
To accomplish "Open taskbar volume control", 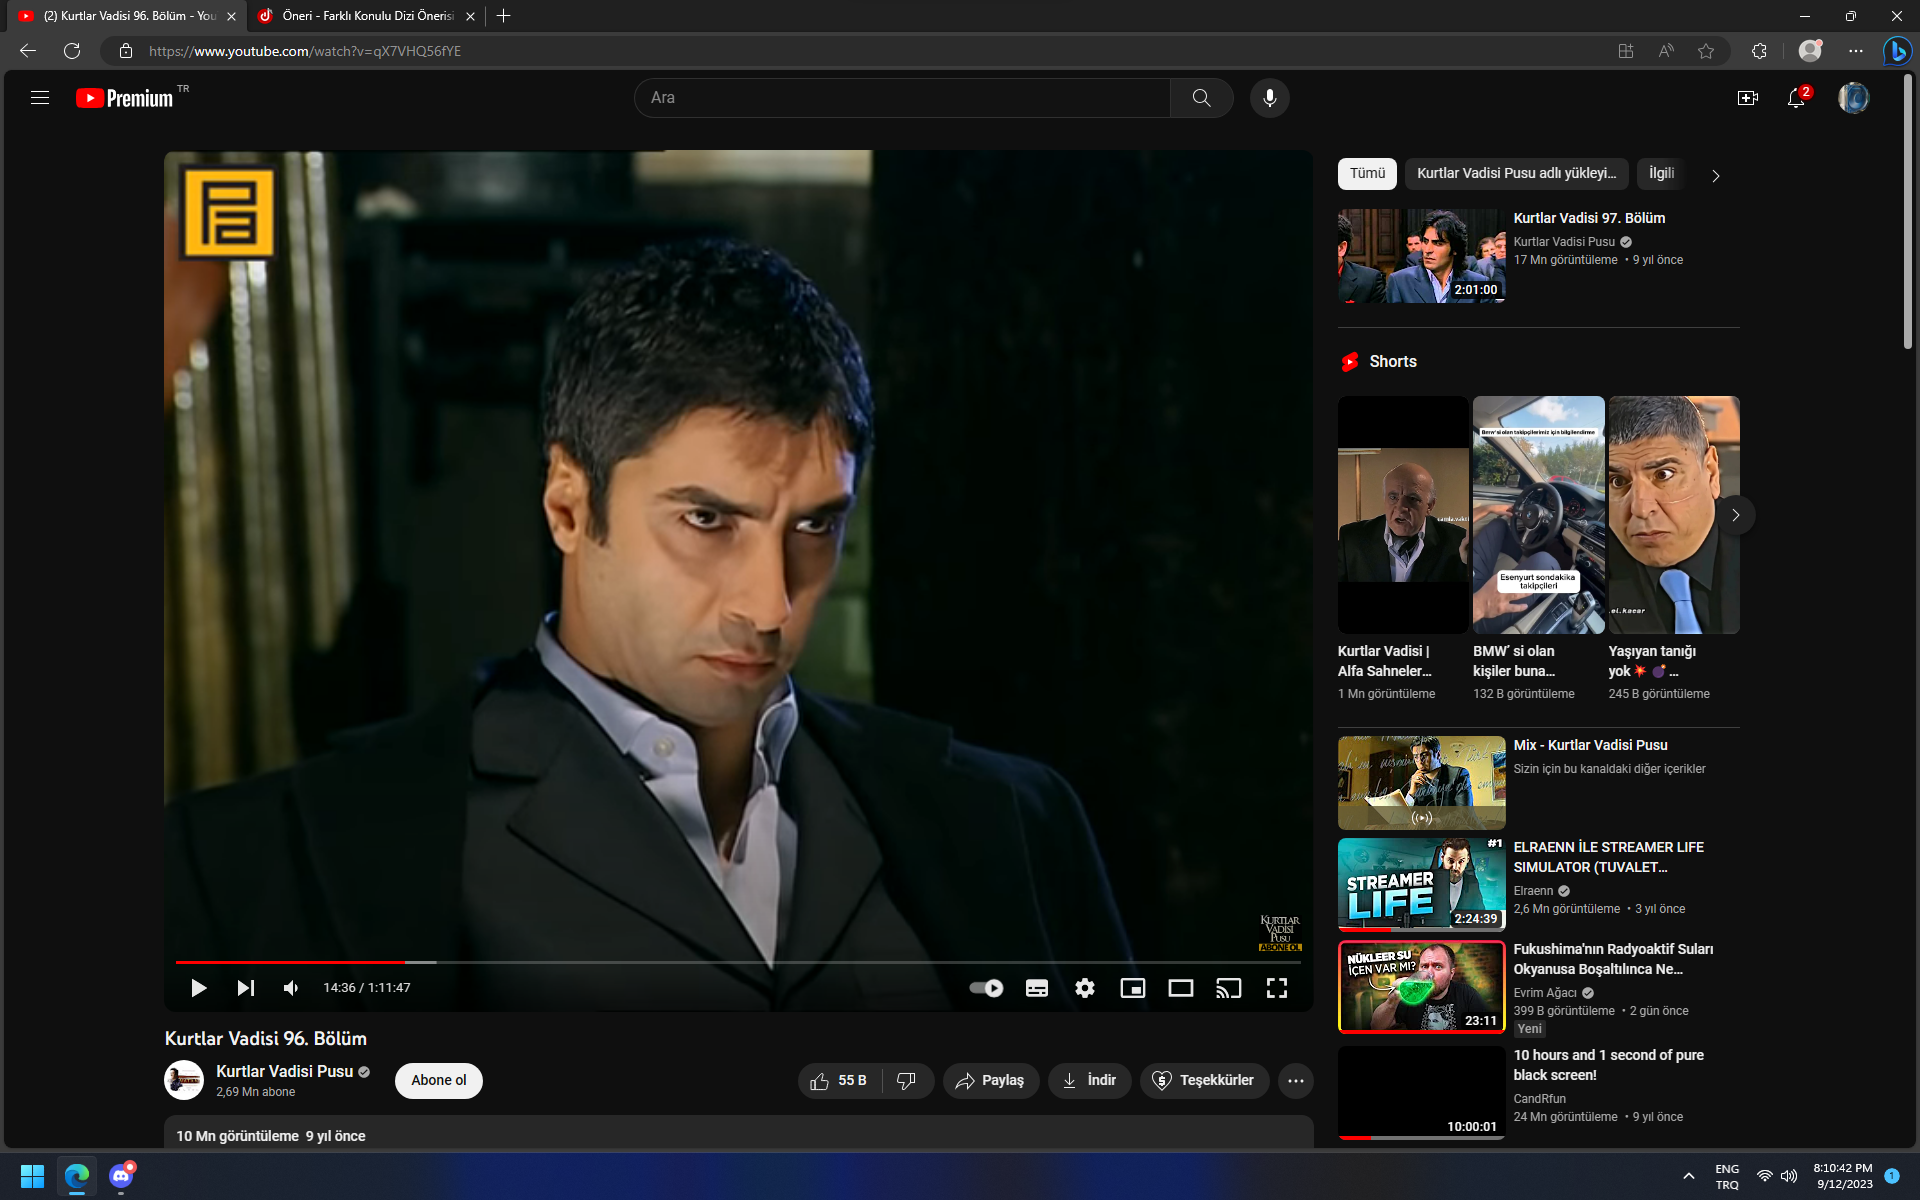I will (1789, 1176).
